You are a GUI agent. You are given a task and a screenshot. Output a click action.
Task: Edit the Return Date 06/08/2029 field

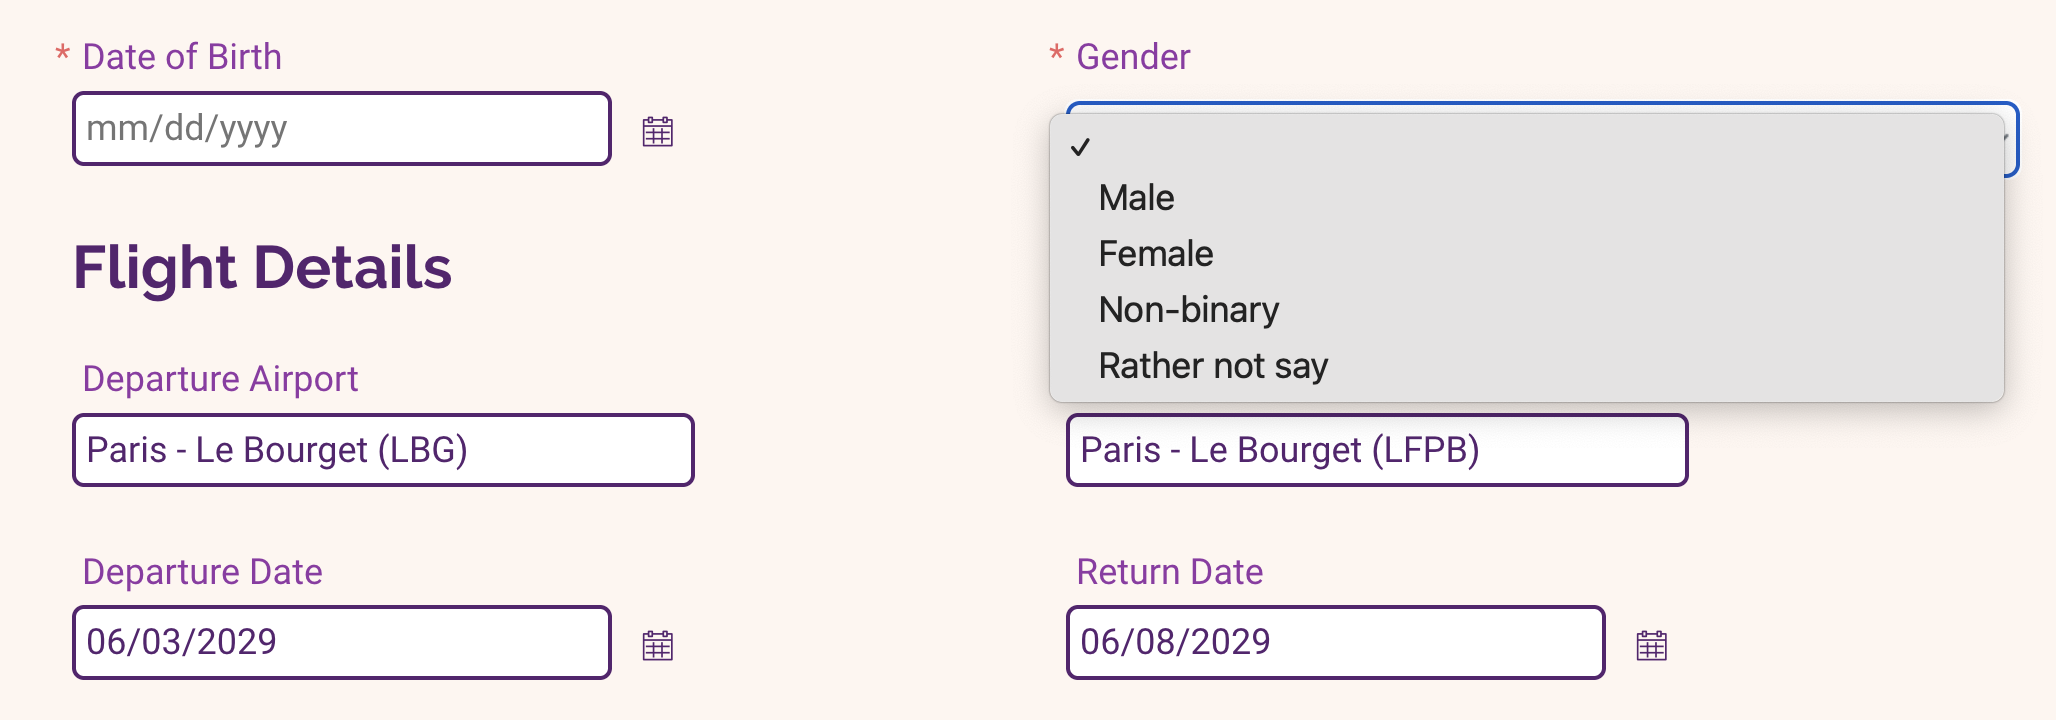(x=1336, y=642)
